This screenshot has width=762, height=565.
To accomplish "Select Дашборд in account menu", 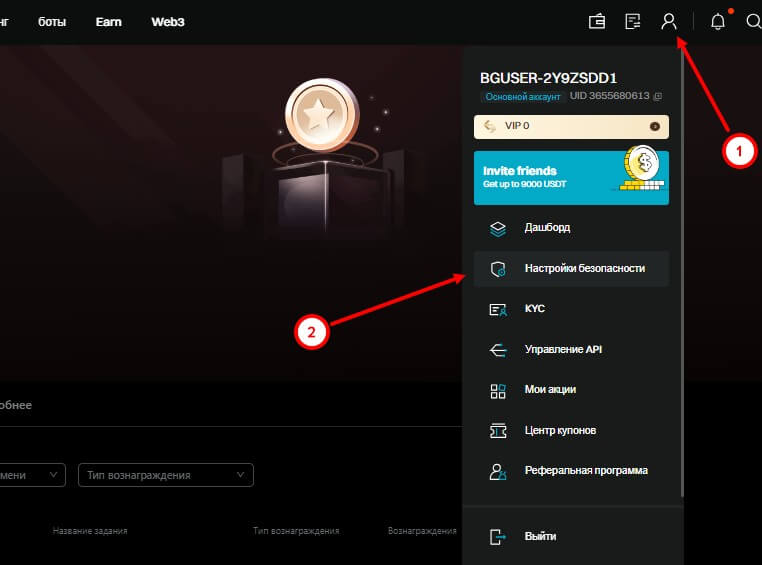I will coord(547,228).
